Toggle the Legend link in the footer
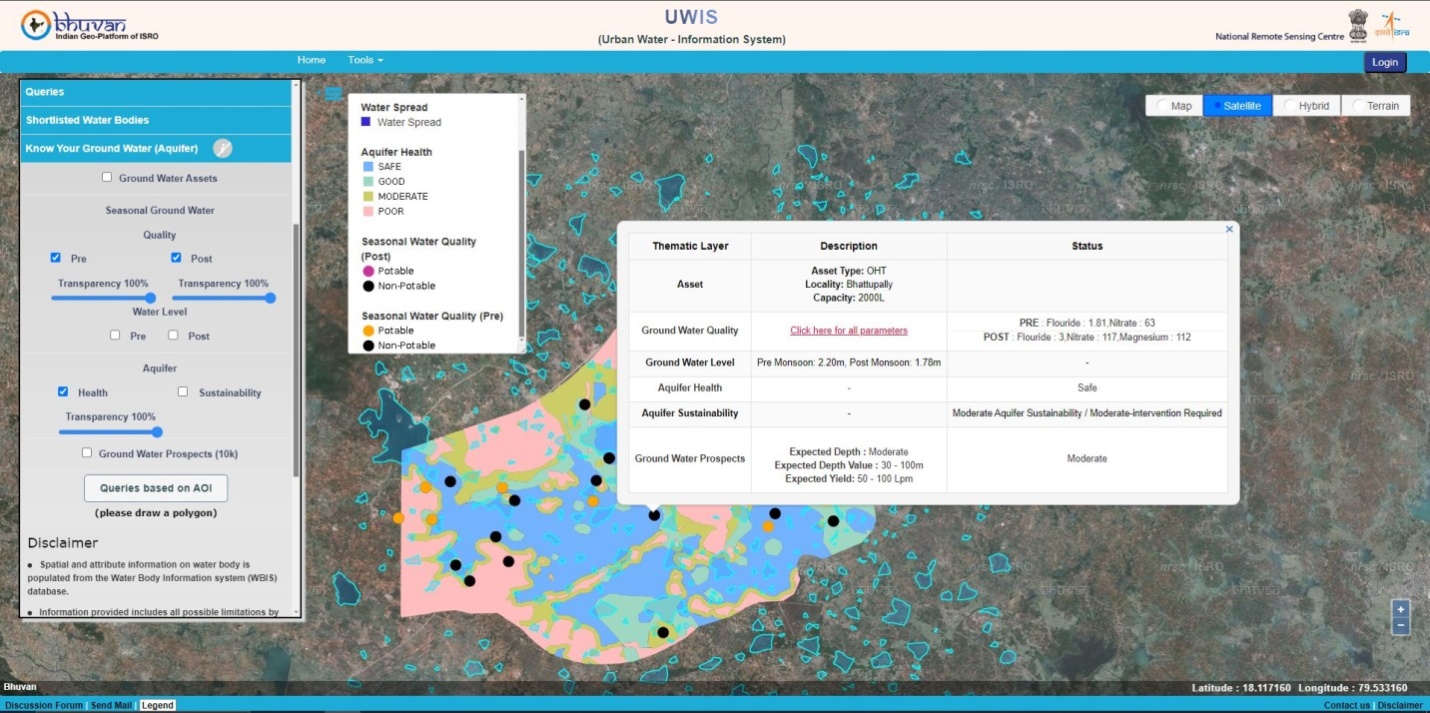Image resolution: width=1430 pixels, height=713 pixels. point(157,706)
